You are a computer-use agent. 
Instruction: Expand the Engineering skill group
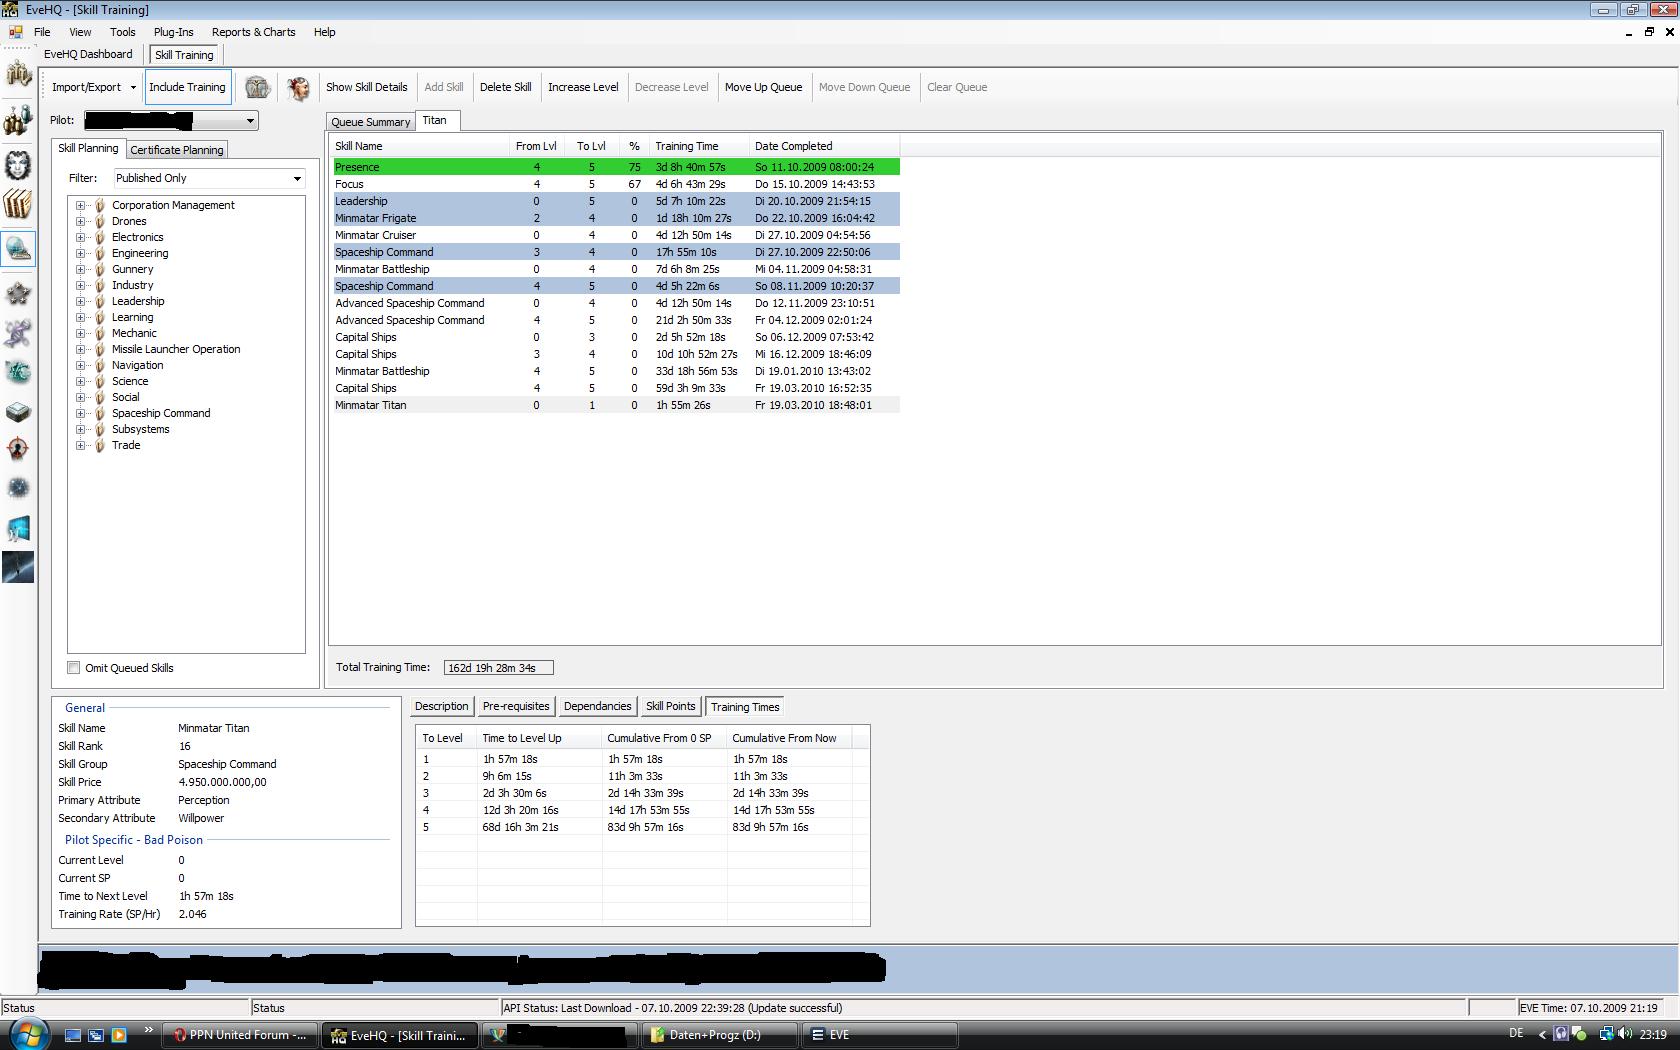(x=81, y=253)
